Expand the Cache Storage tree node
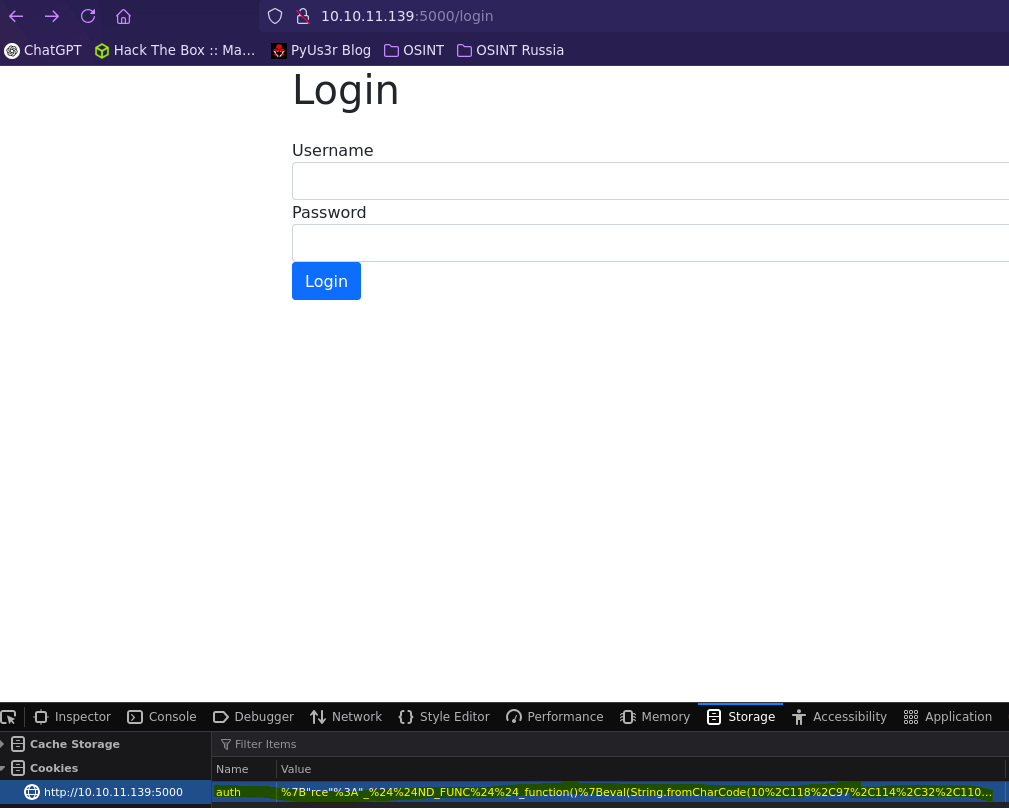The width and height of the screenshot is (1009, 808). coord(3,744)
